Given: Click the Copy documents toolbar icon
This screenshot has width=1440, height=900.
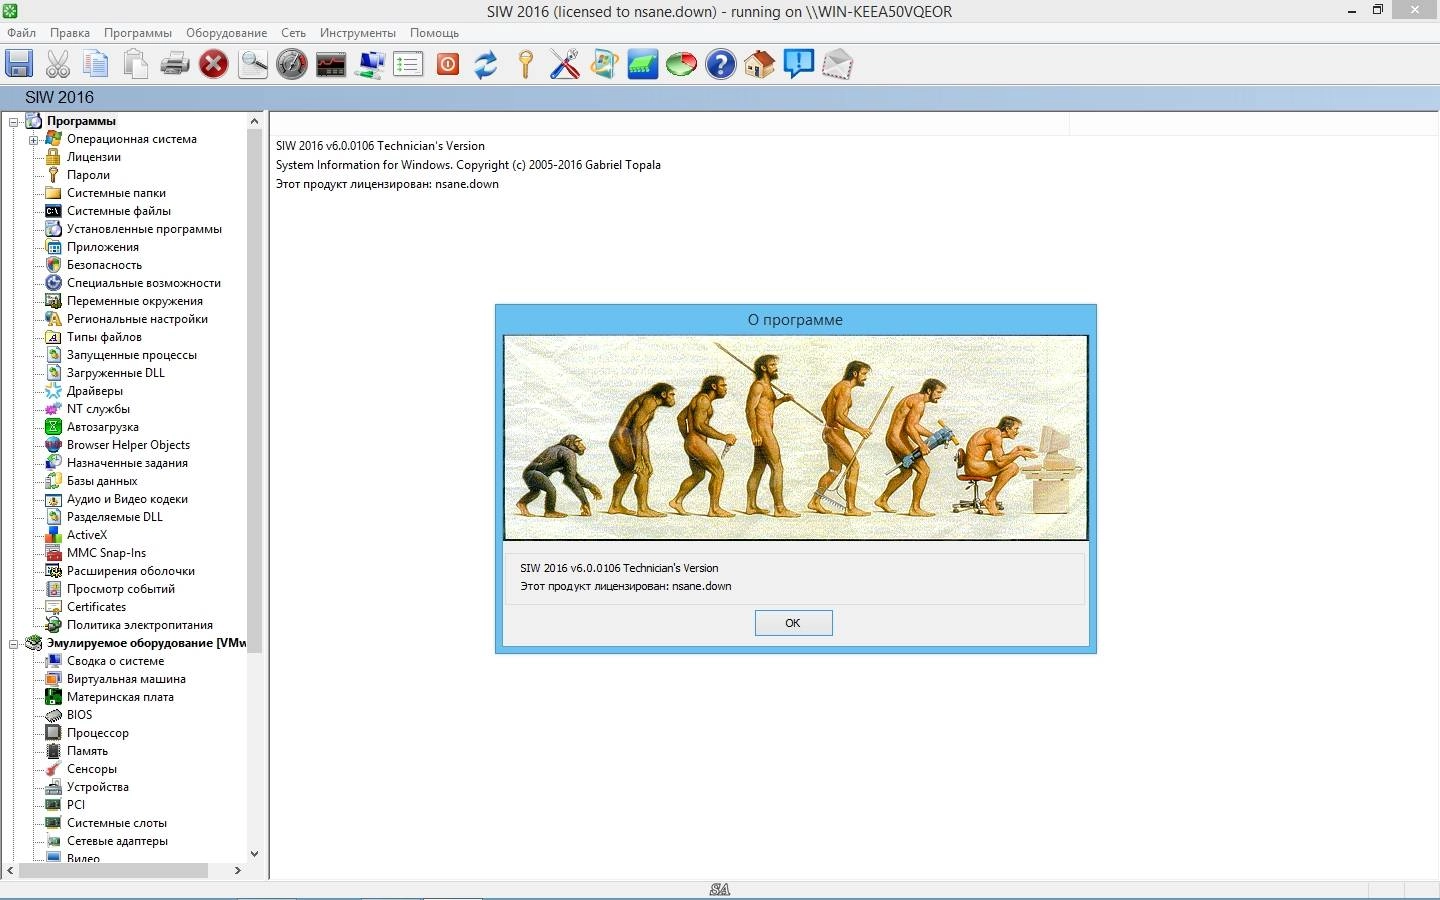Looking at the screenshot, I should pyautogui.click(x=96, y=65).
